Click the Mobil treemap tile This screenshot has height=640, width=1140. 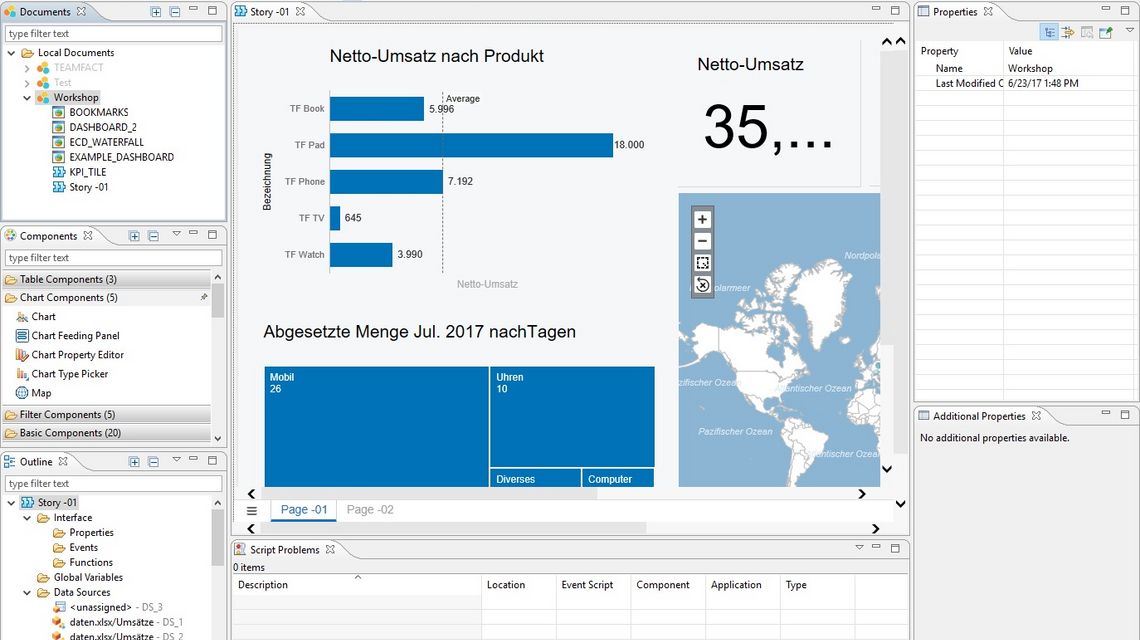click(377, 426)
